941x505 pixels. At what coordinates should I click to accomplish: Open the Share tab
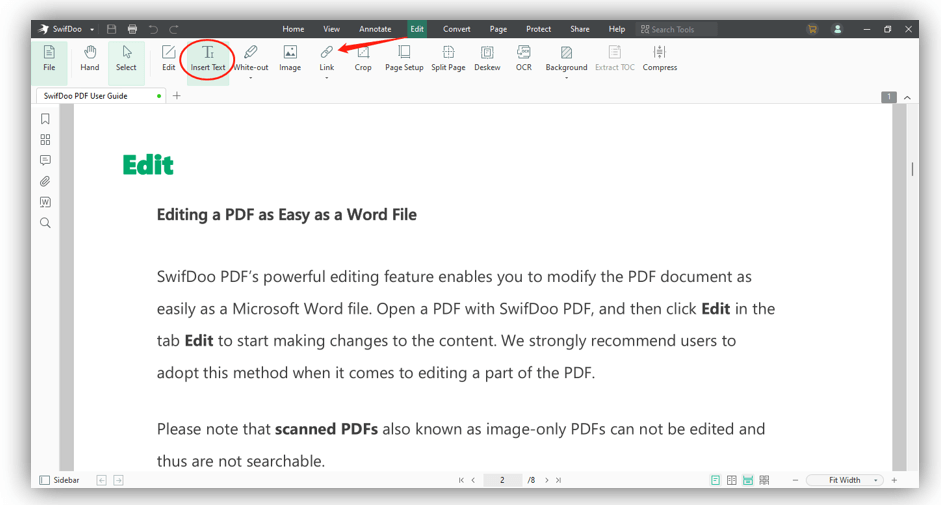[580, 29]
